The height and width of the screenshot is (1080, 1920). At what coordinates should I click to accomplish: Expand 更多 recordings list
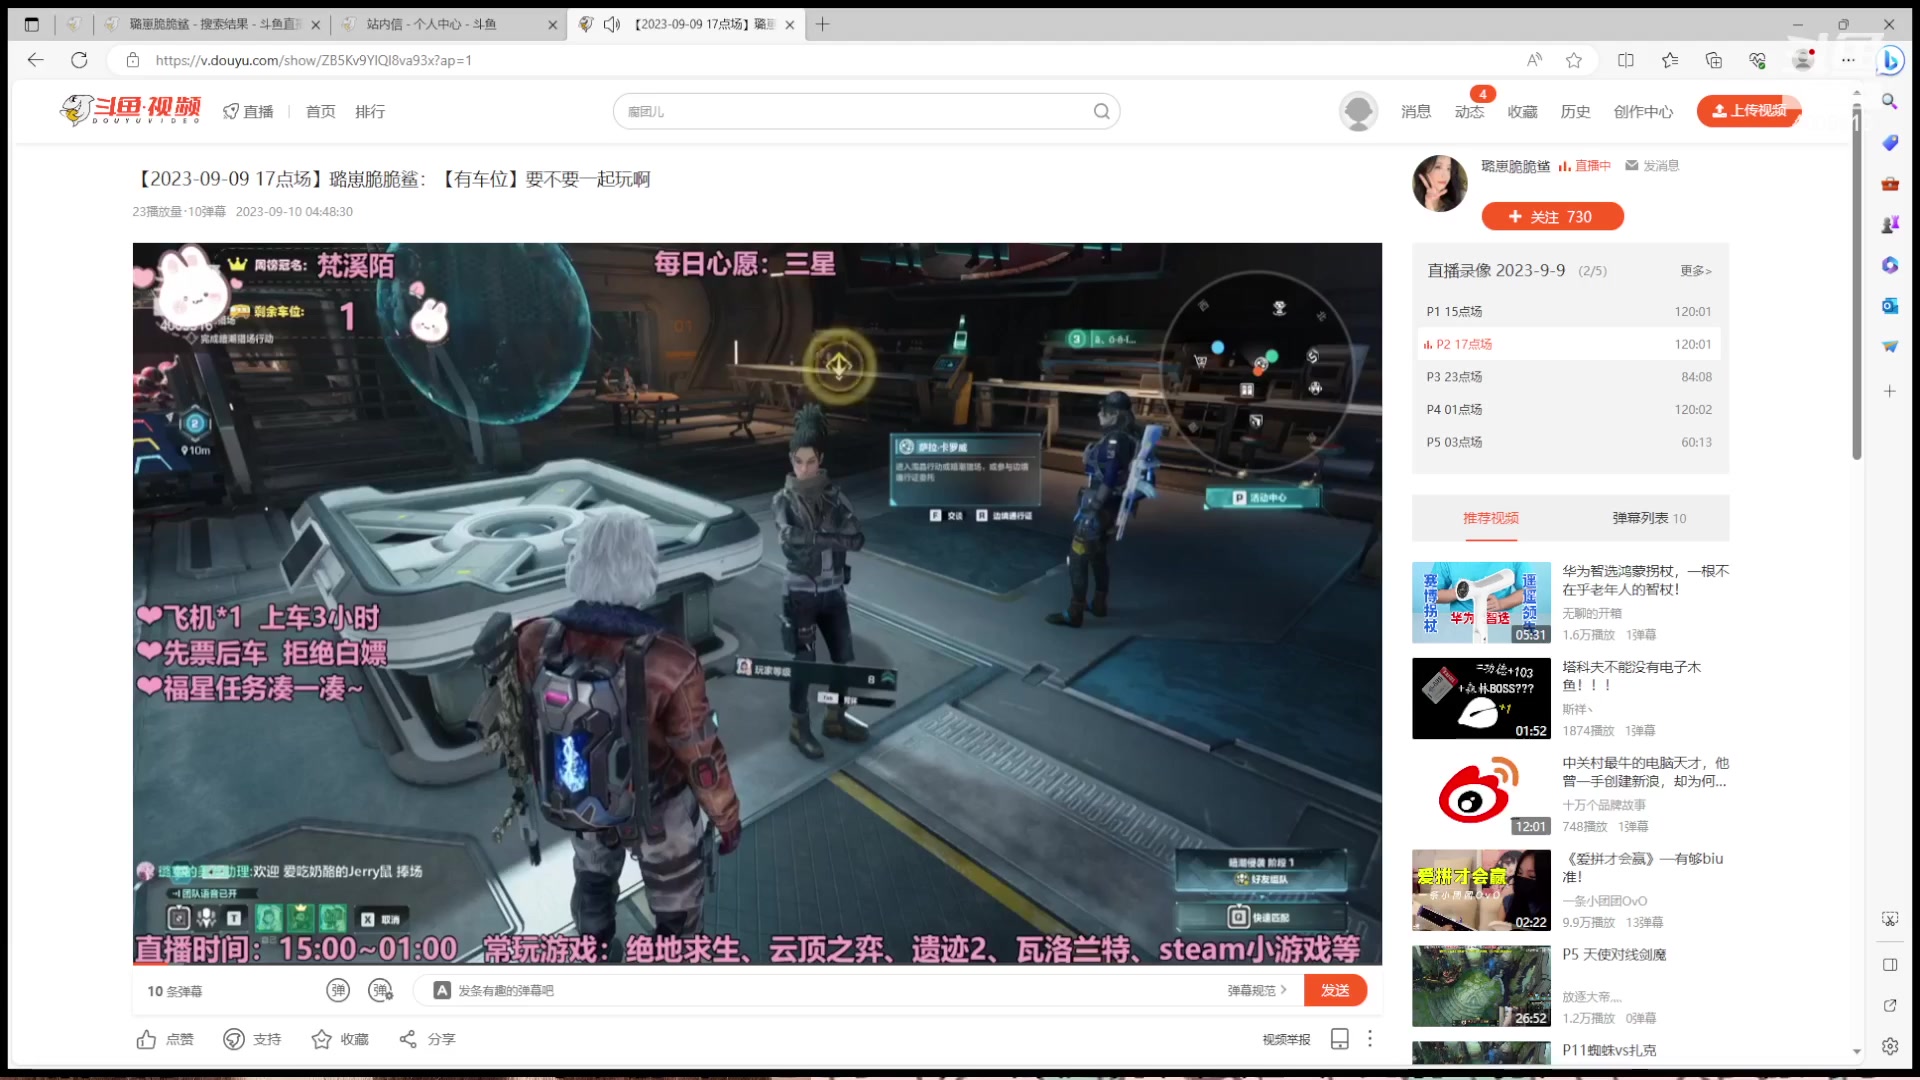1695,271
